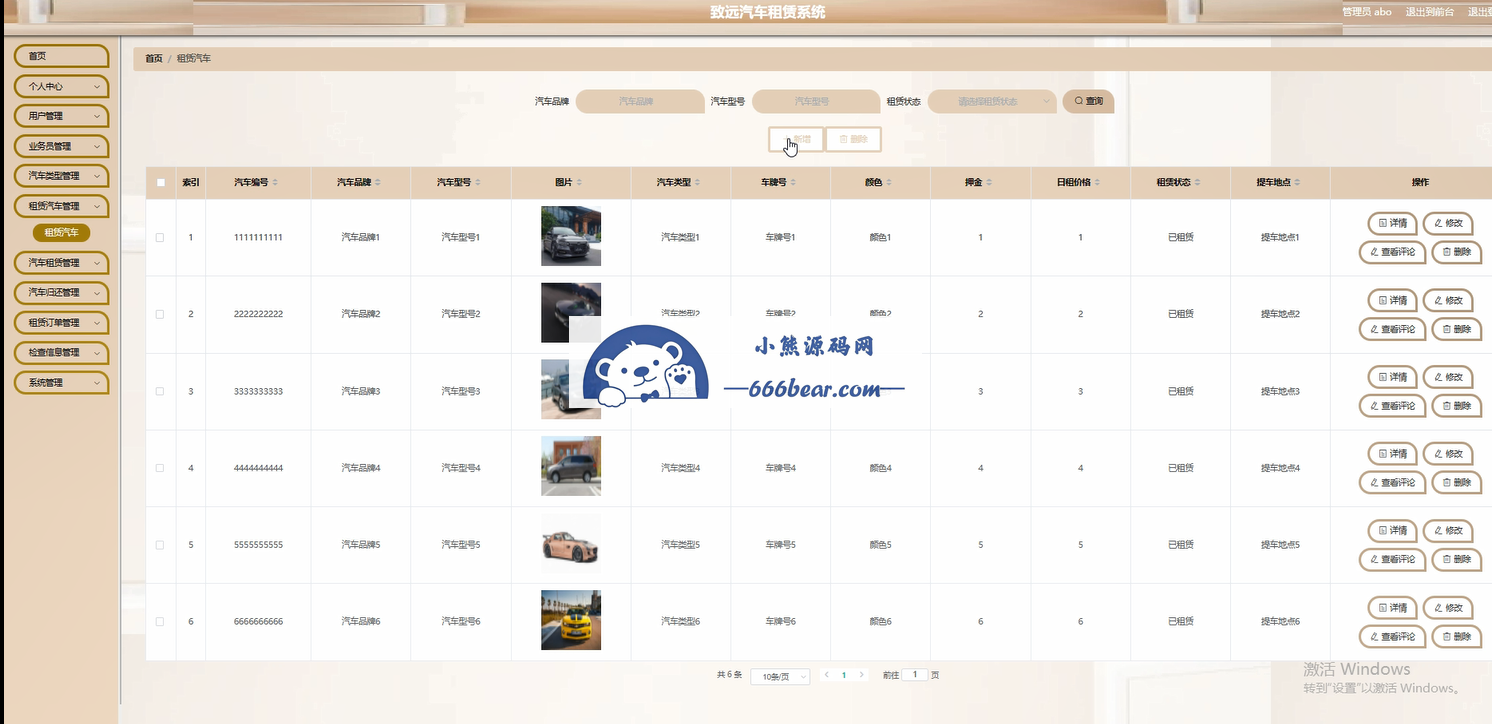Open the yellow car thumbnail in row 6

pyautogui.click(x=571, y=620)
